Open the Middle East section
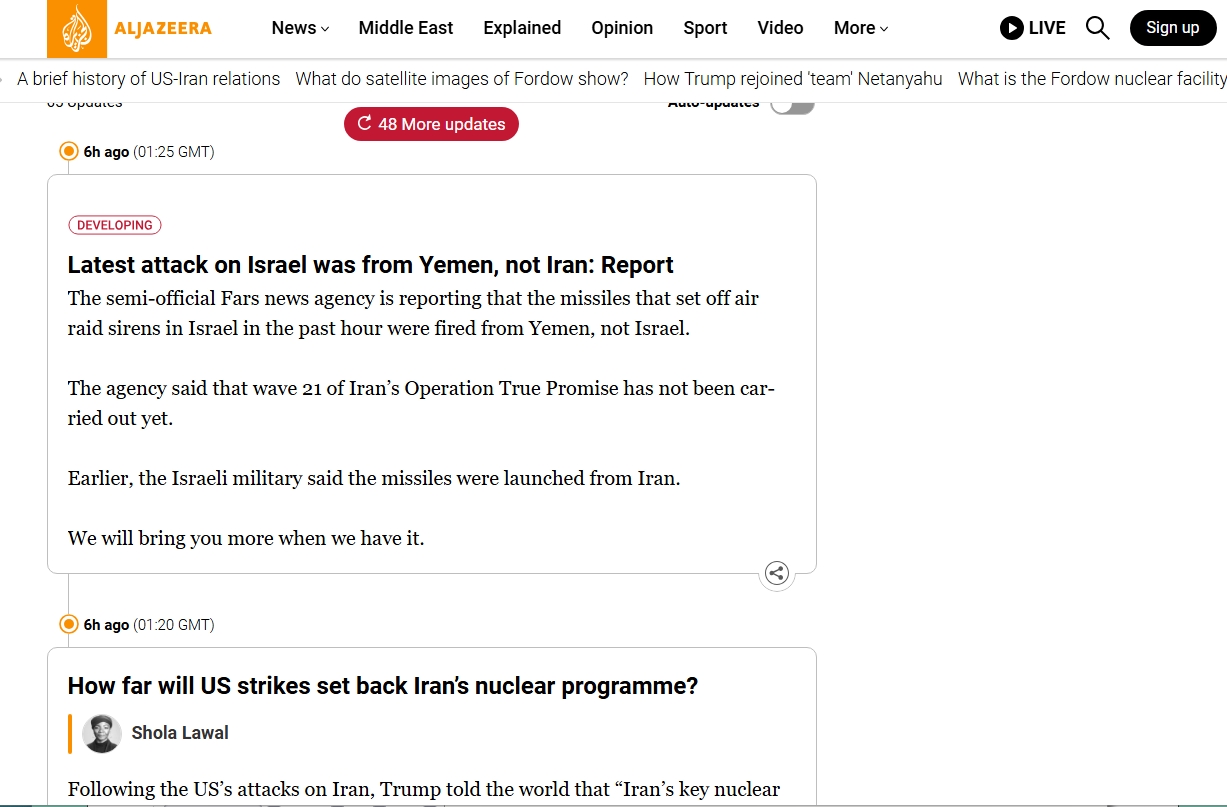 click(x=406, y=28)
